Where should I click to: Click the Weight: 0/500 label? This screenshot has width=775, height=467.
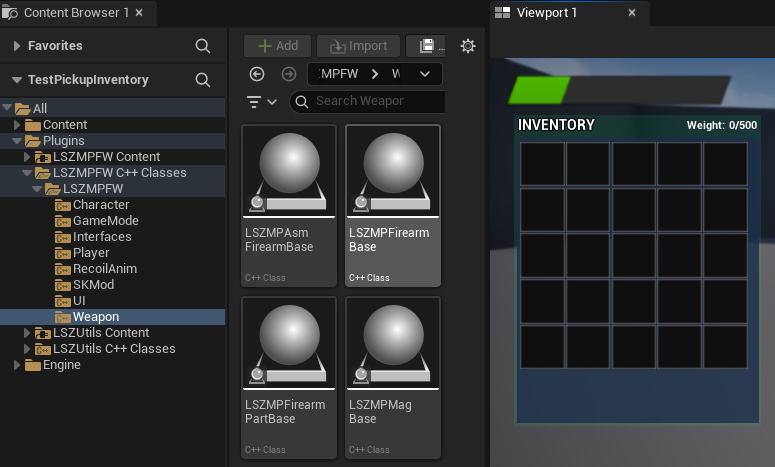[722, 125]
